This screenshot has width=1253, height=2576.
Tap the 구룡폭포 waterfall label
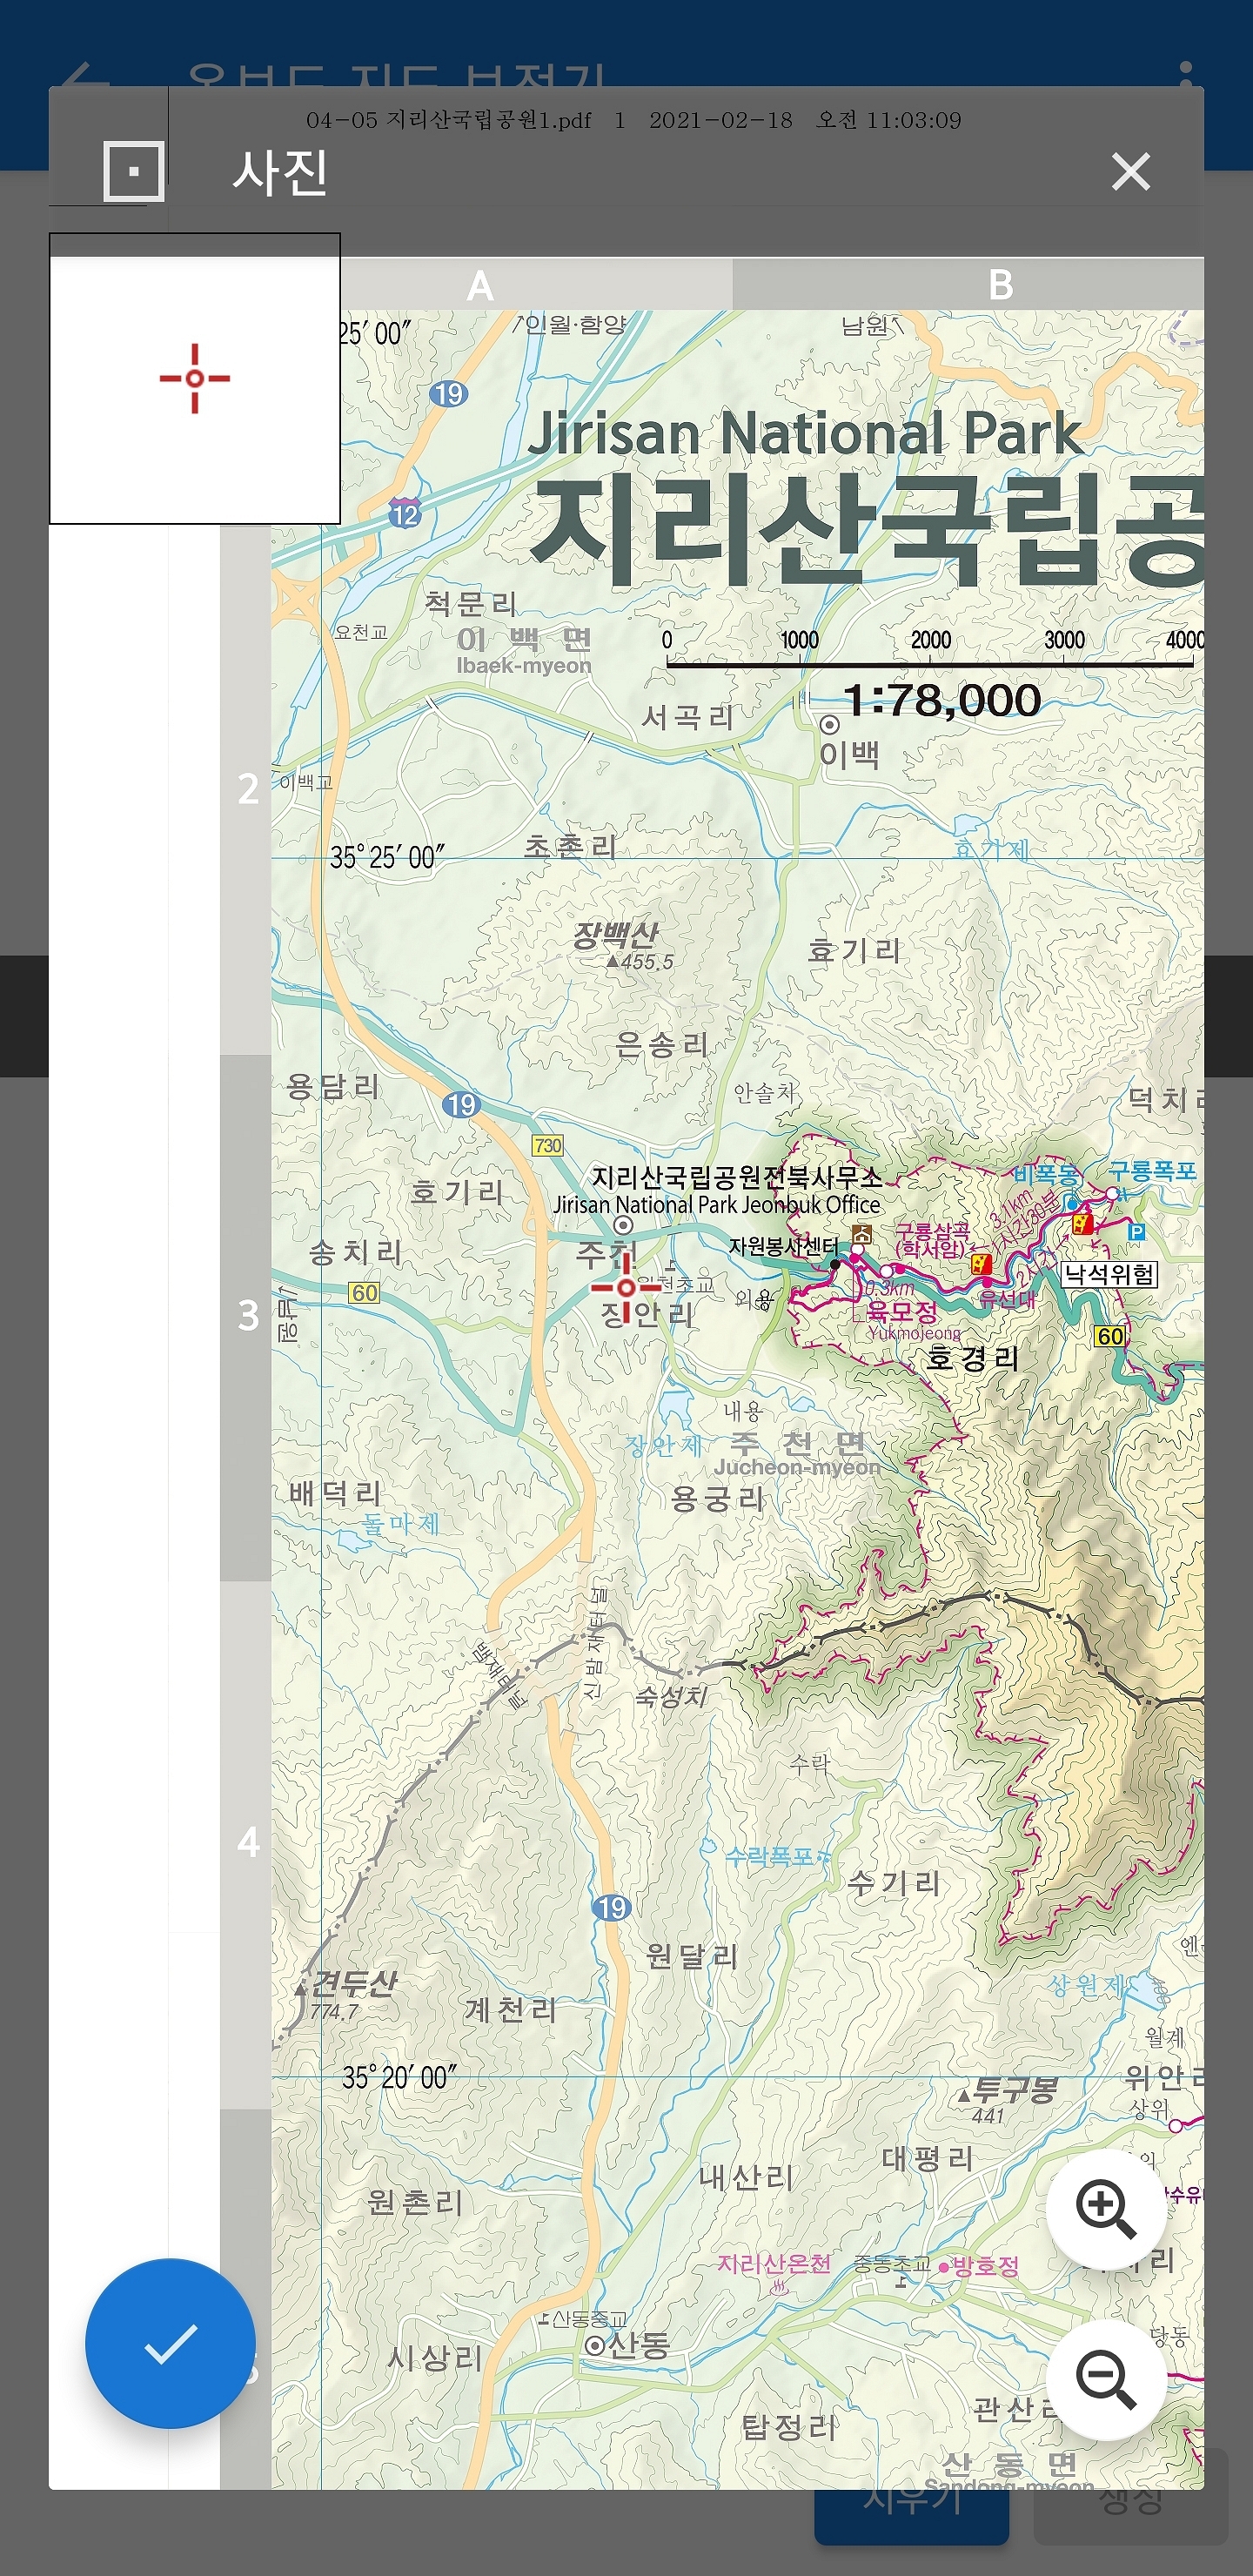pos(1153,1170)
